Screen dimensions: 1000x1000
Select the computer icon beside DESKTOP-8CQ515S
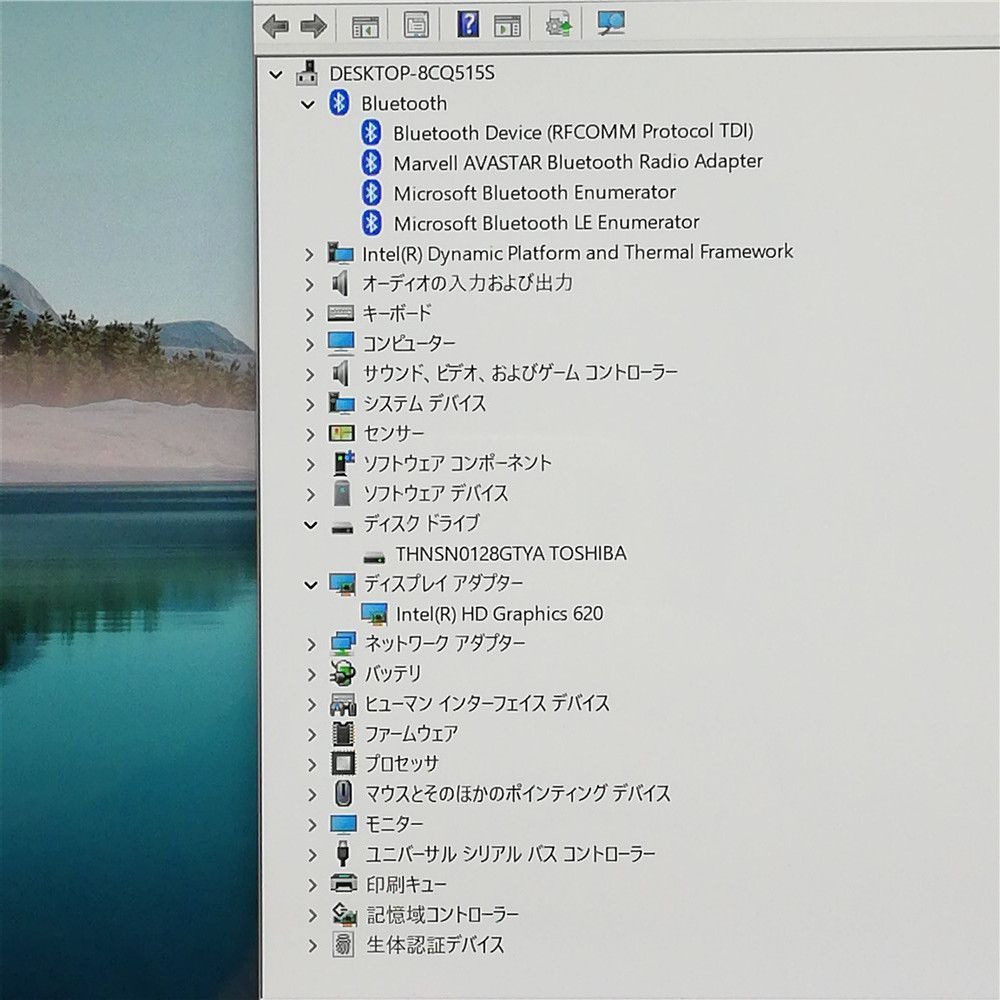(x=307, y=73)
